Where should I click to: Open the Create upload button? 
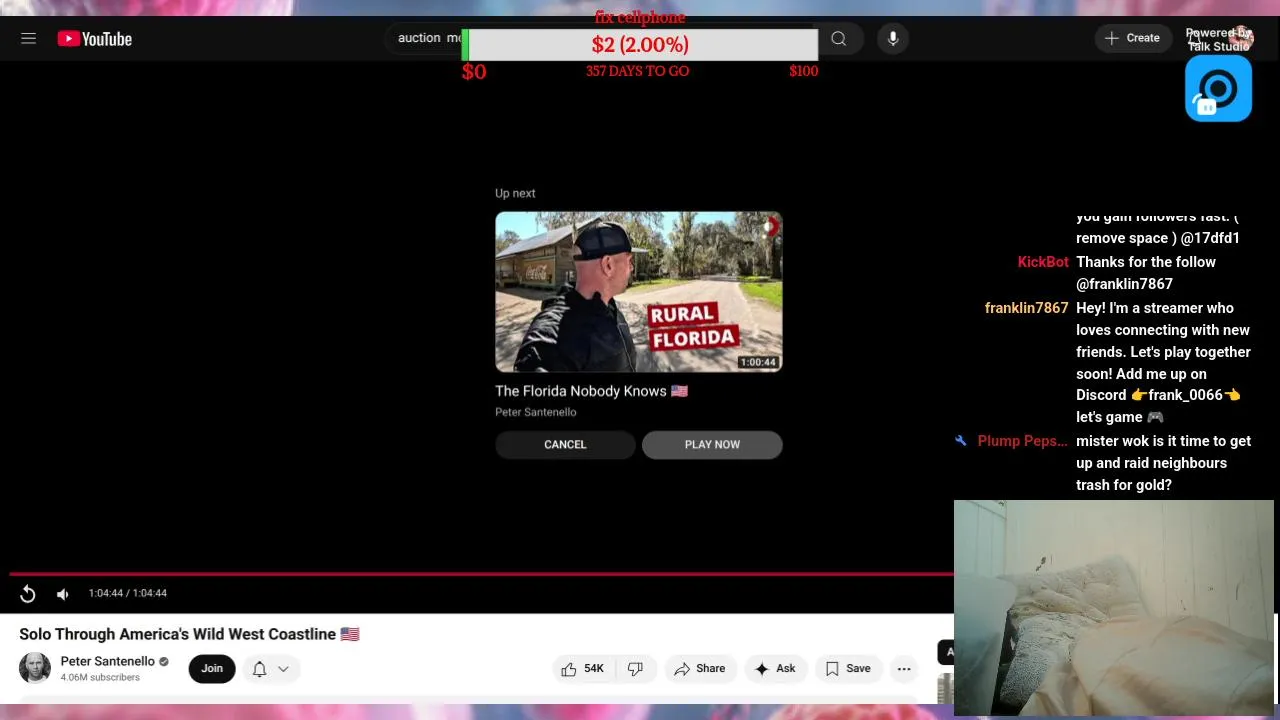[1132, 38]
